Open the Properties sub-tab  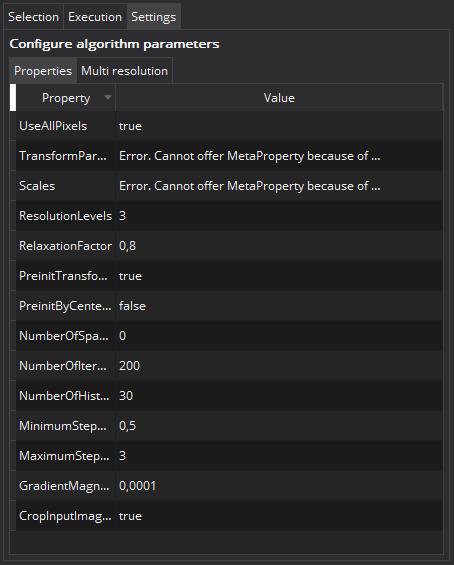(x=43, y=71)
